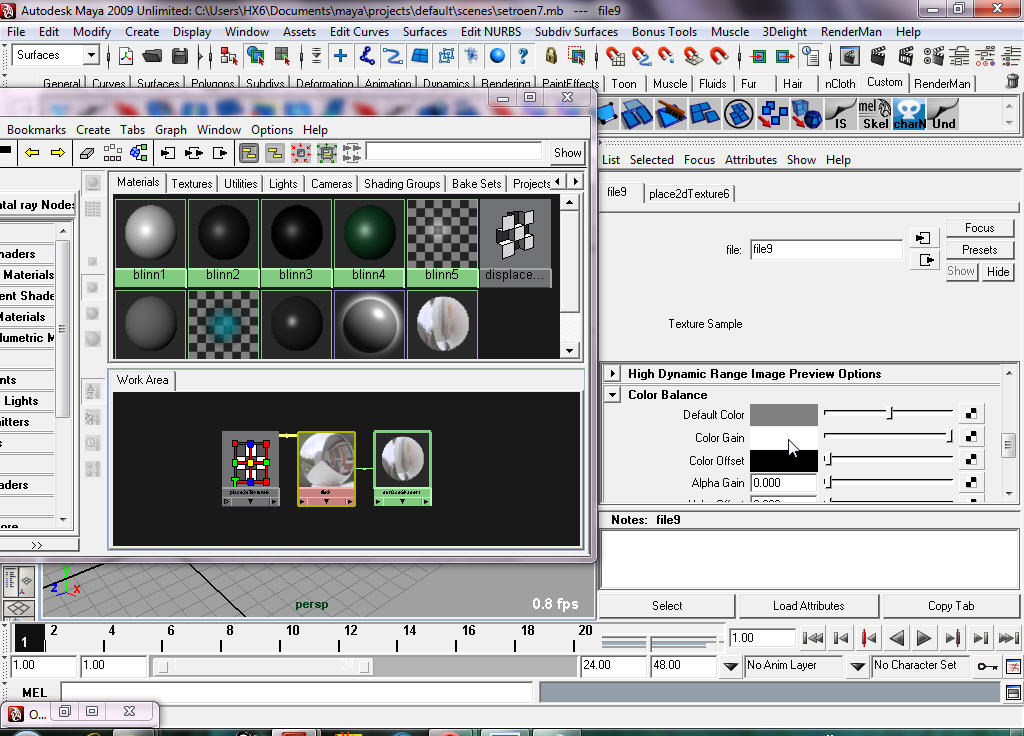Rearrange the Hypershade graph
This screenshot has height=736, width=1024.
click(112, 153)
